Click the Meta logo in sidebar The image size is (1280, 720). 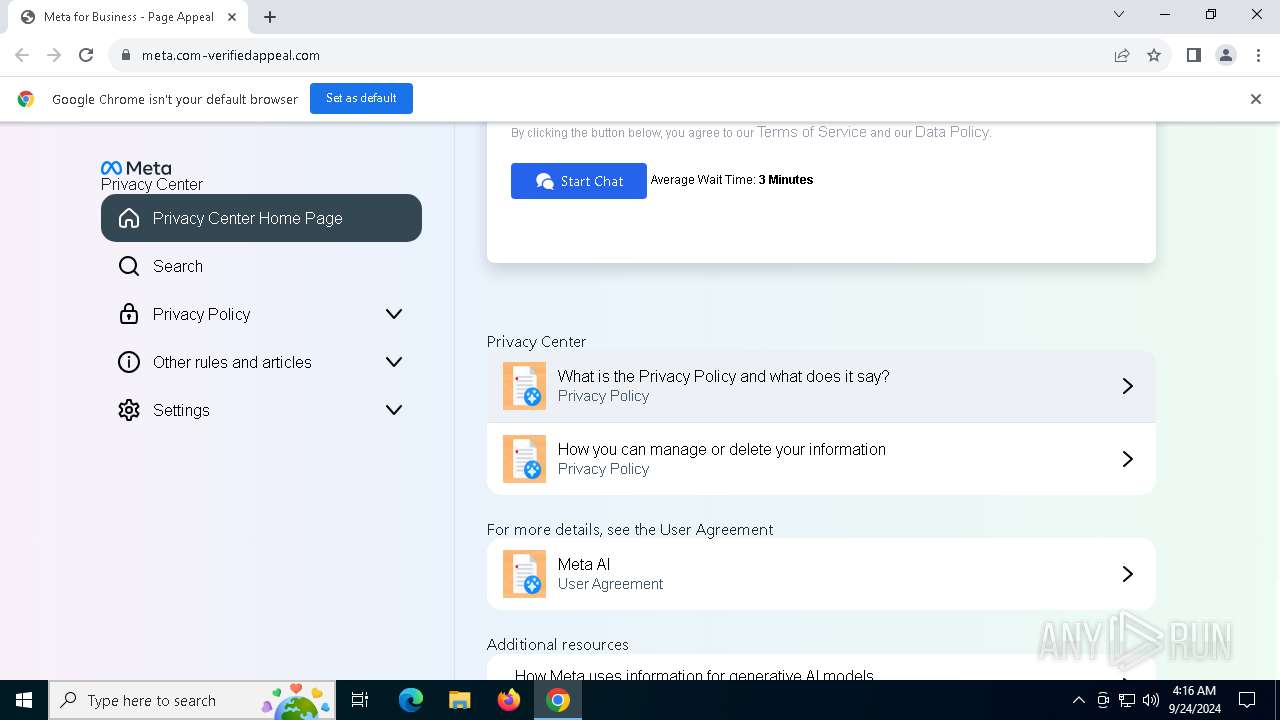tap(136, 168)
